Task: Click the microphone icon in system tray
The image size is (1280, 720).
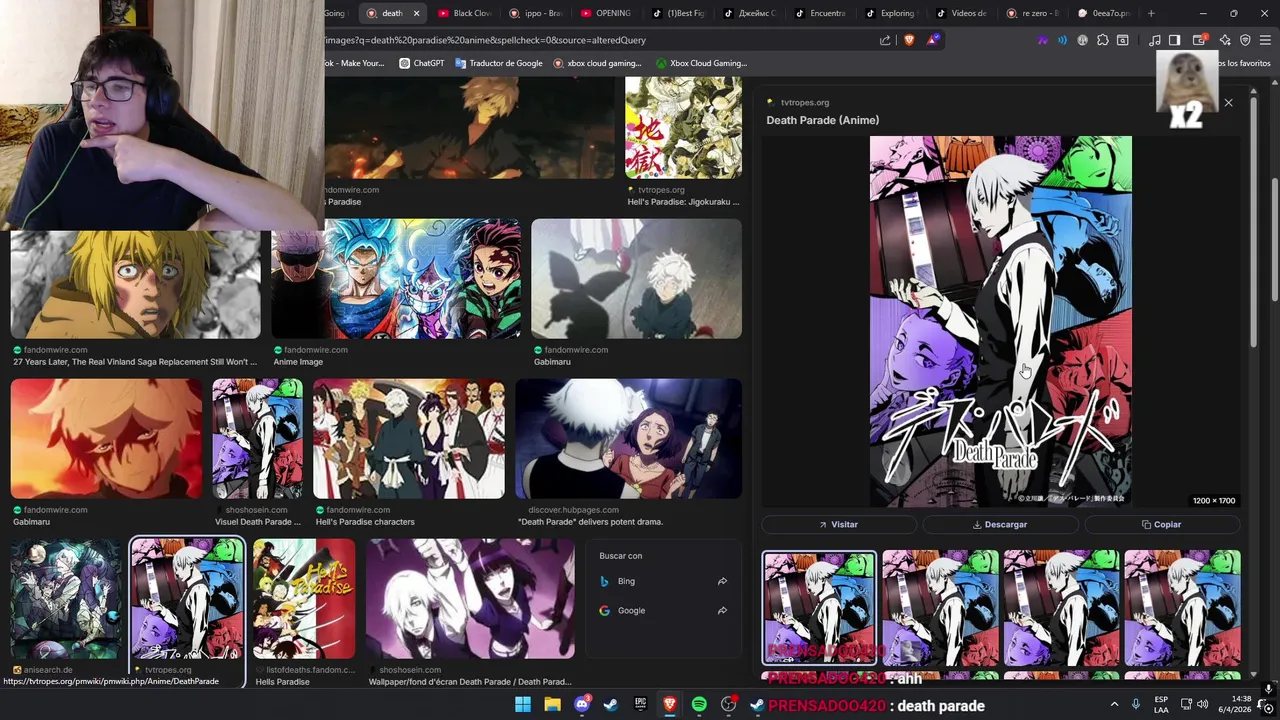Action: coord(1136,705)
